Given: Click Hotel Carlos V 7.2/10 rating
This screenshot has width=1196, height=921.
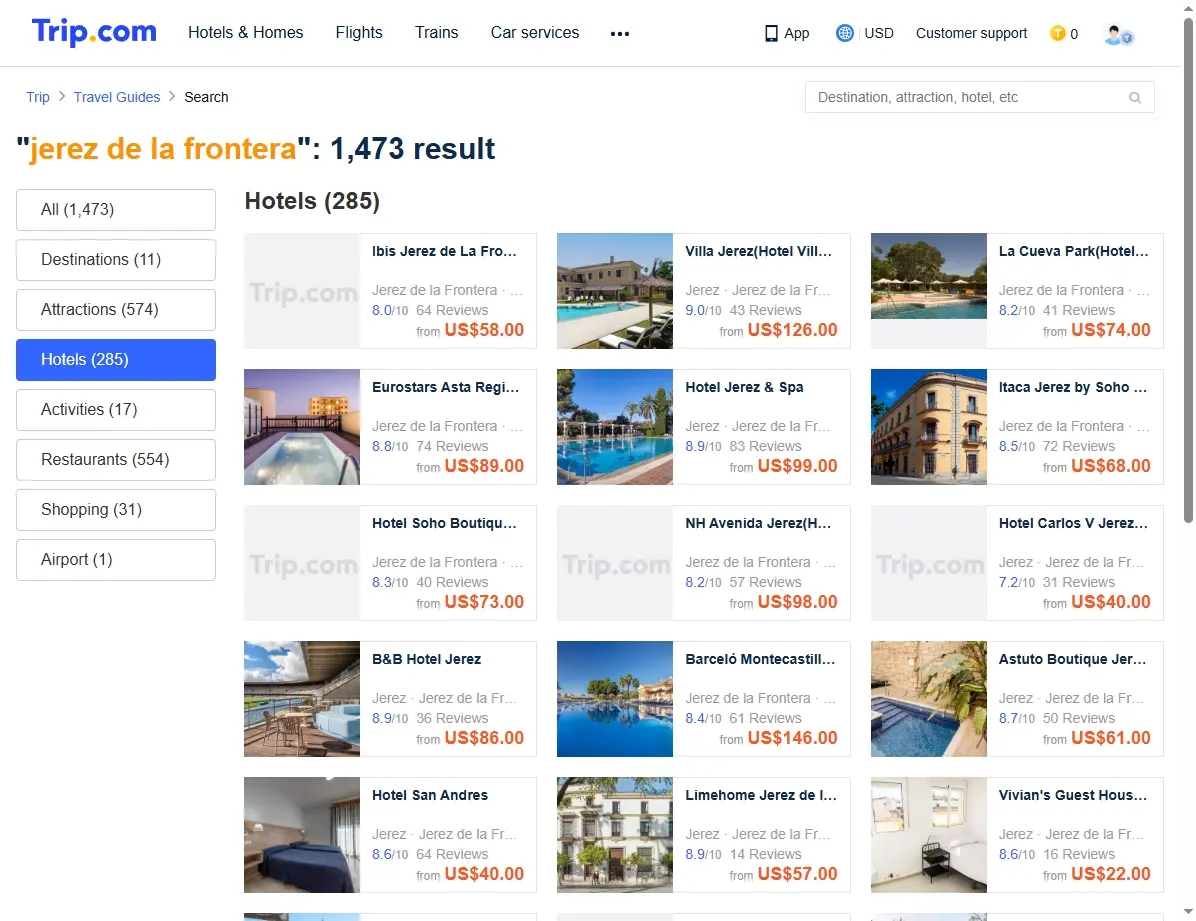Looking at the screenshot, I should (1017, 582).
